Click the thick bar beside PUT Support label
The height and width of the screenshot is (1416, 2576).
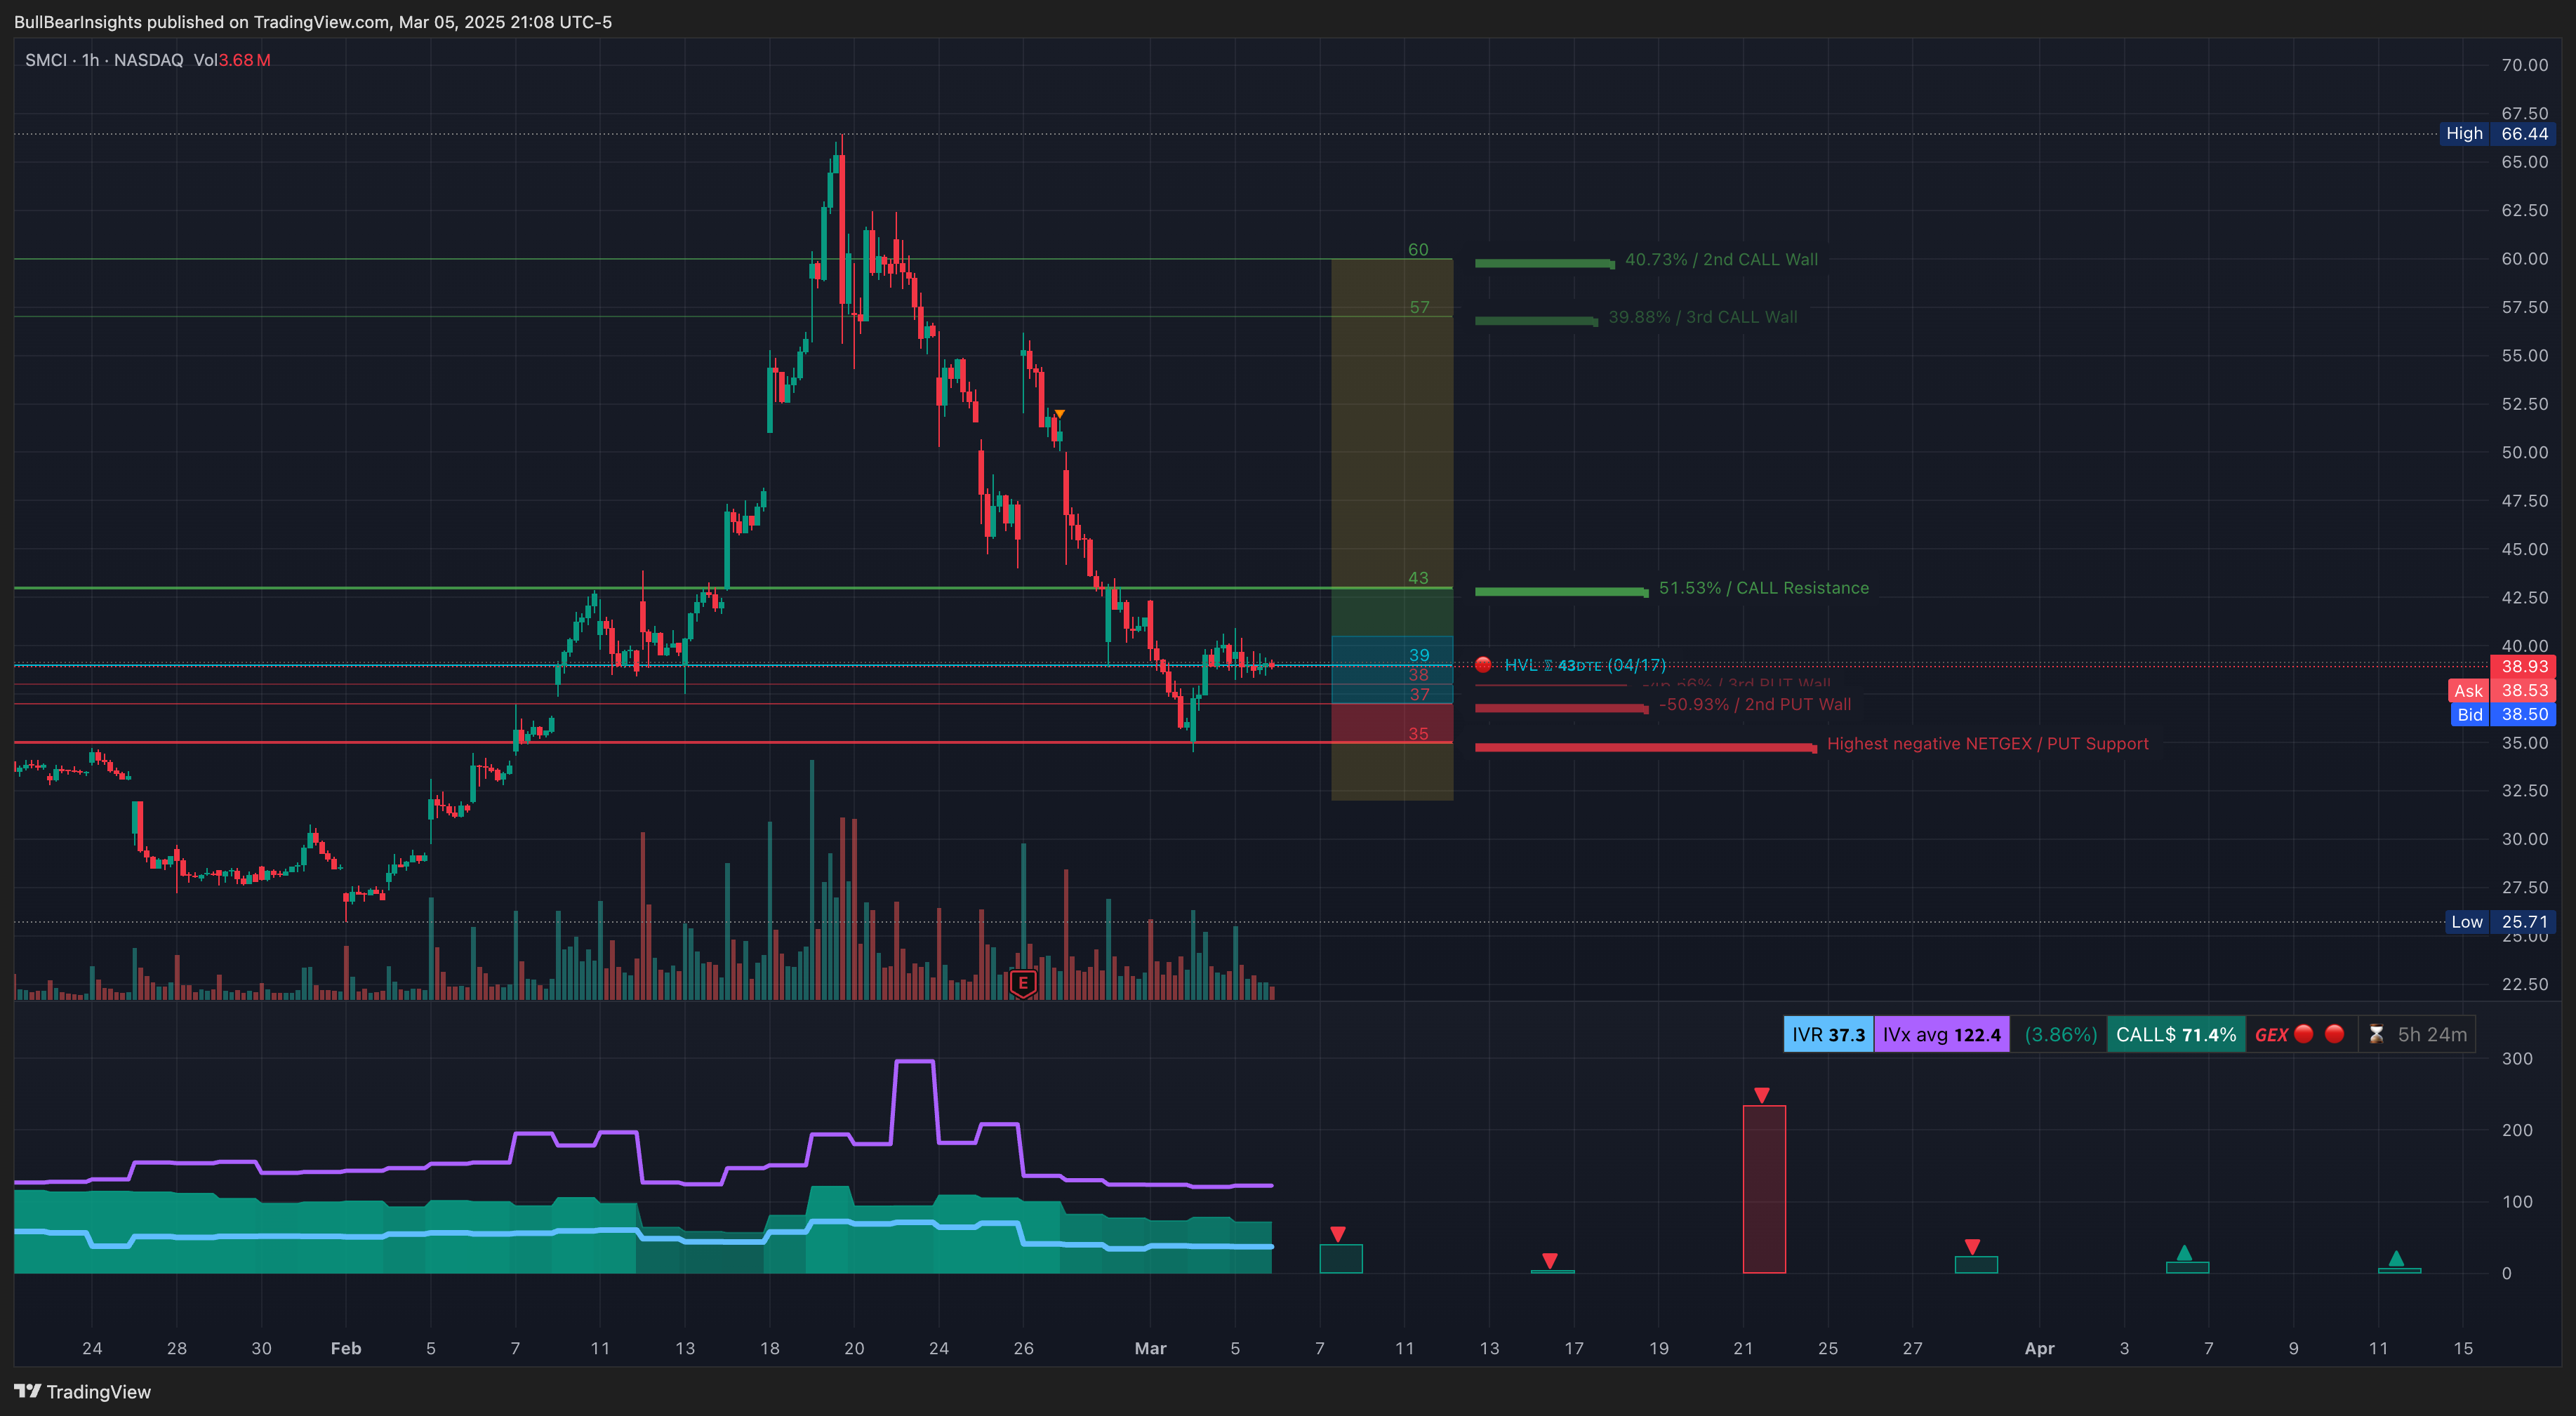[1645, 748]
